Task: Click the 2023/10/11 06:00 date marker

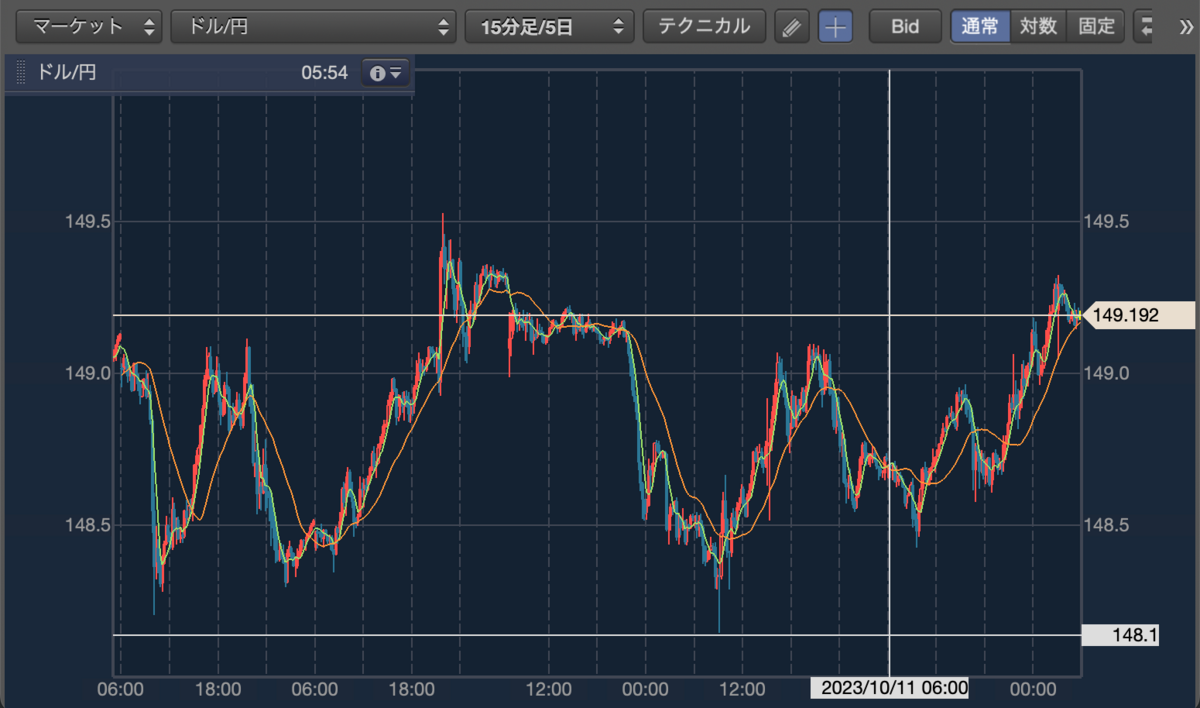Action: click(x=889, y=688)
